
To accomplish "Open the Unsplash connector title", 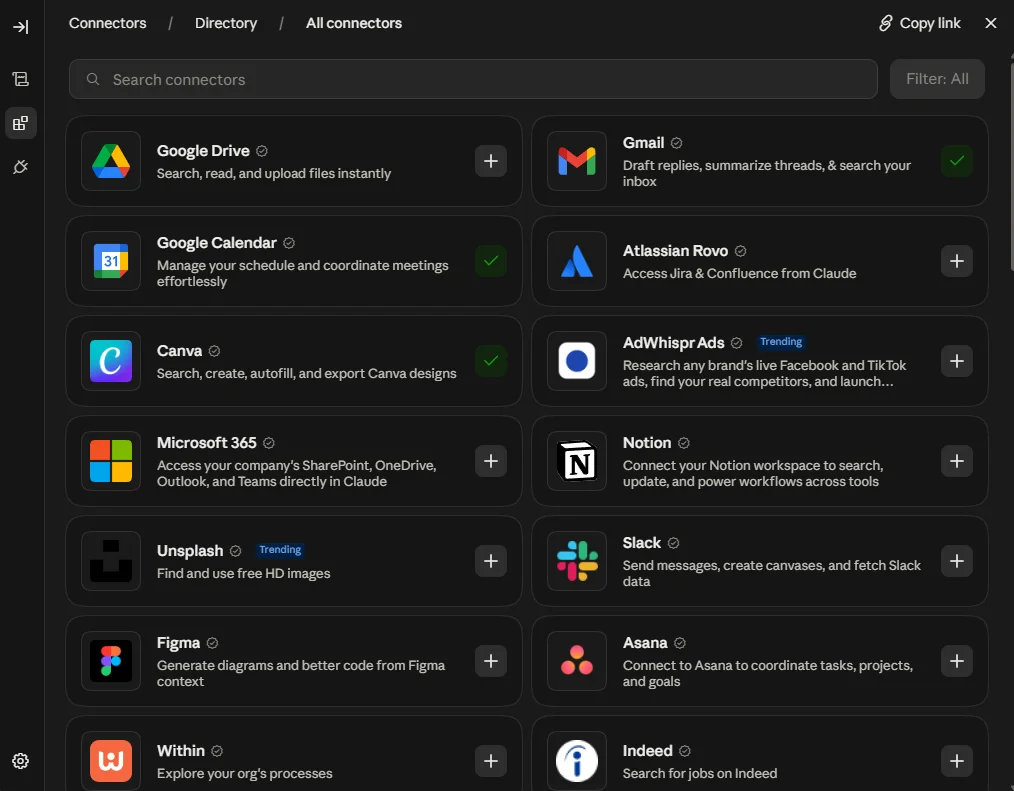I will tap(189, 550).
